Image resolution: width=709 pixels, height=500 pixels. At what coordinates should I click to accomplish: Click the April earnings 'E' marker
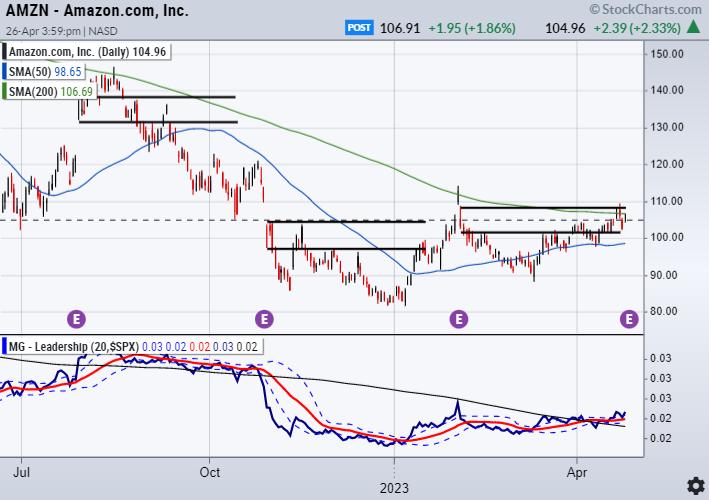629,319
